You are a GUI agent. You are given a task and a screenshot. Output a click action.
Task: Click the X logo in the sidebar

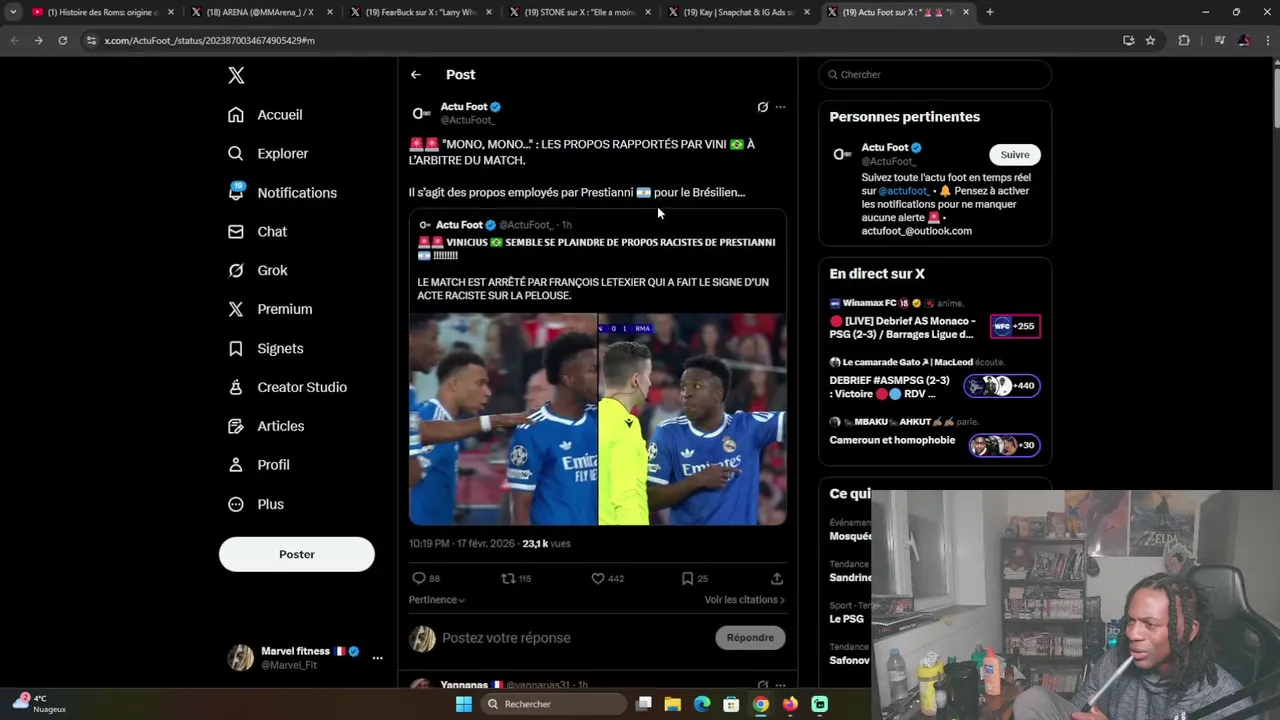236,75
